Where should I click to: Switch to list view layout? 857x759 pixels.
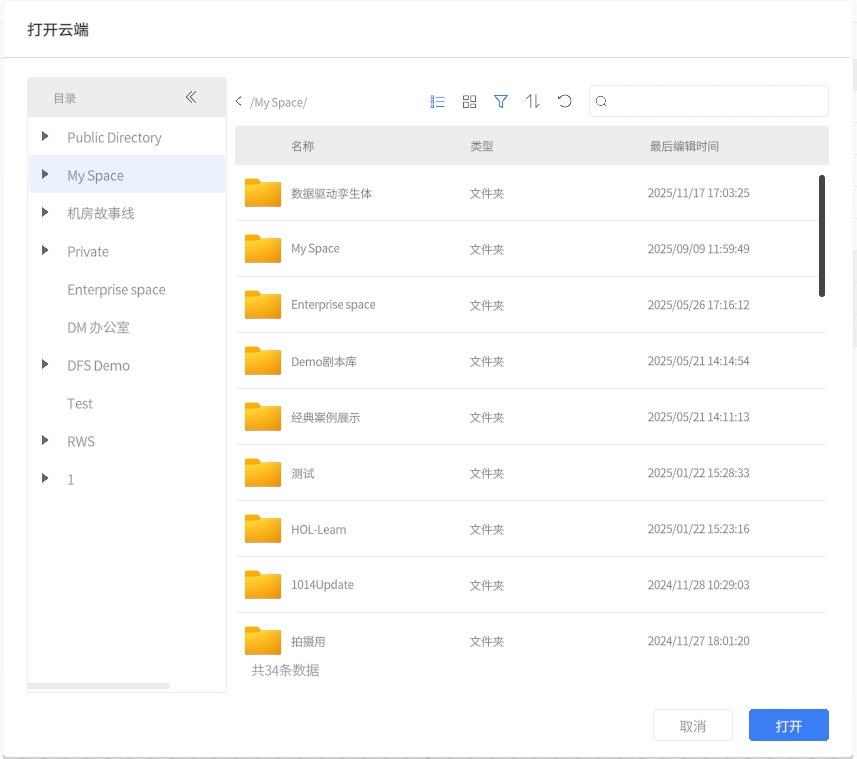click(437, 101)
